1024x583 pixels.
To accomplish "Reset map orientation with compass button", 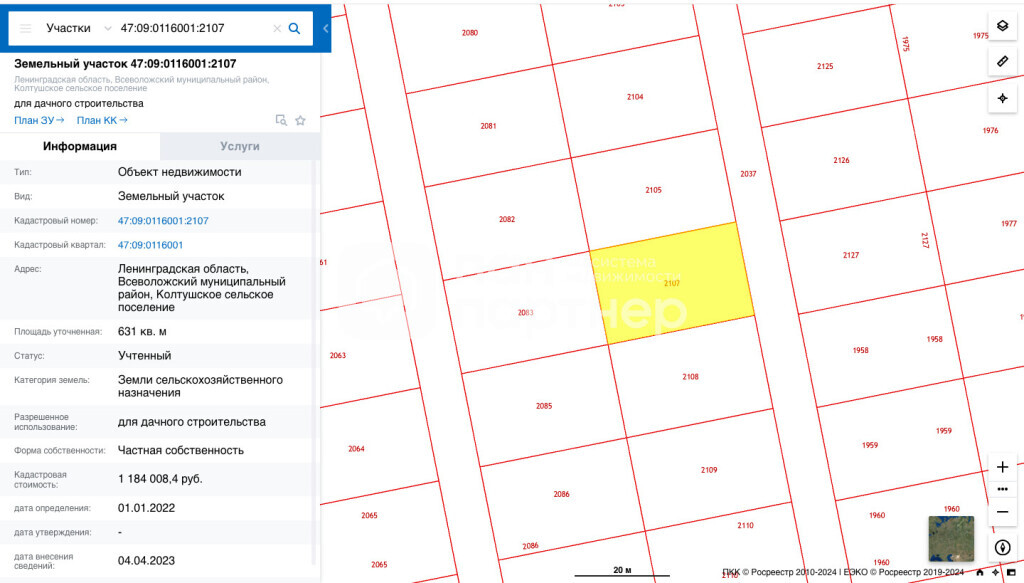I will click(x=1002, y=548).
